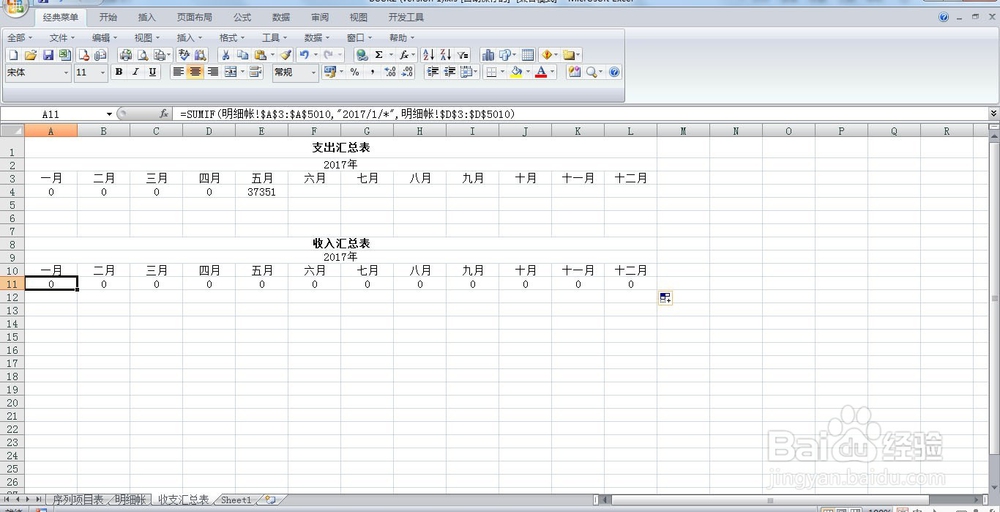
Task: Click the Paste clipboard icon
Action: (x=260, y=55)
